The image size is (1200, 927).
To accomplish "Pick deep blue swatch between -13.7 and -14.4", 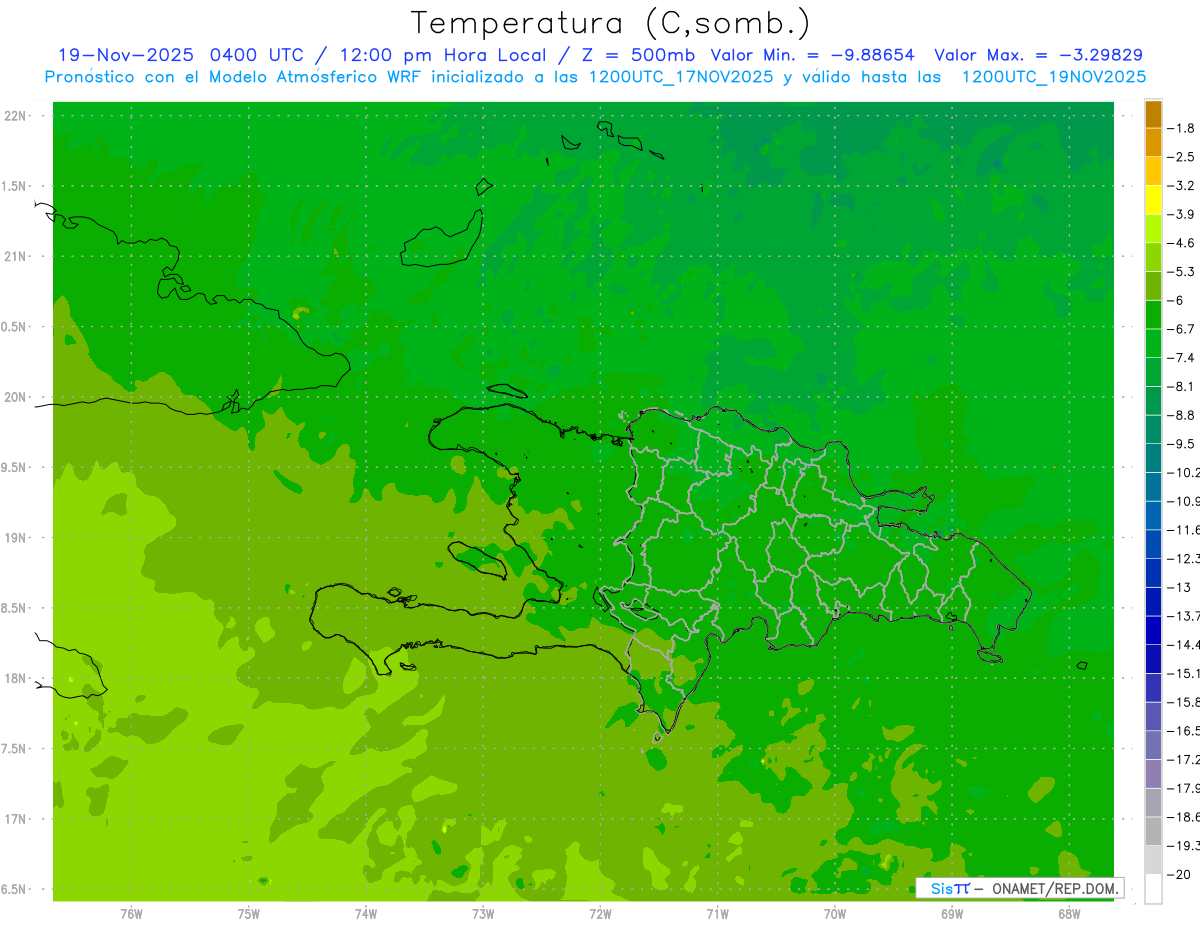I will 1153,630.
